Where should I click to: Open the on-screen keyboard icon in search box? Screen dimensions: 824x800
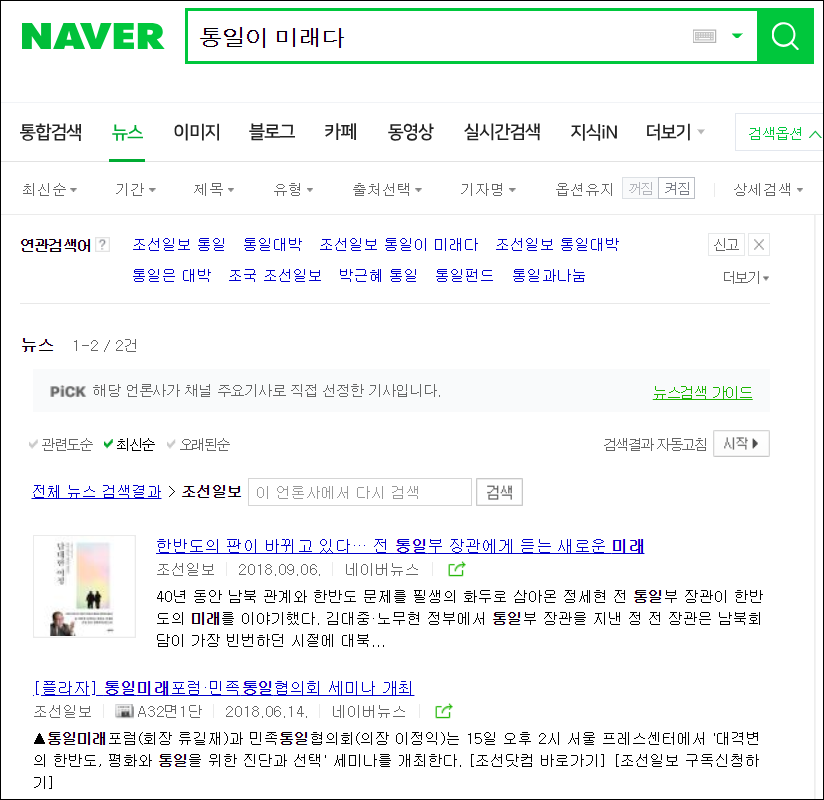point(704,36)
